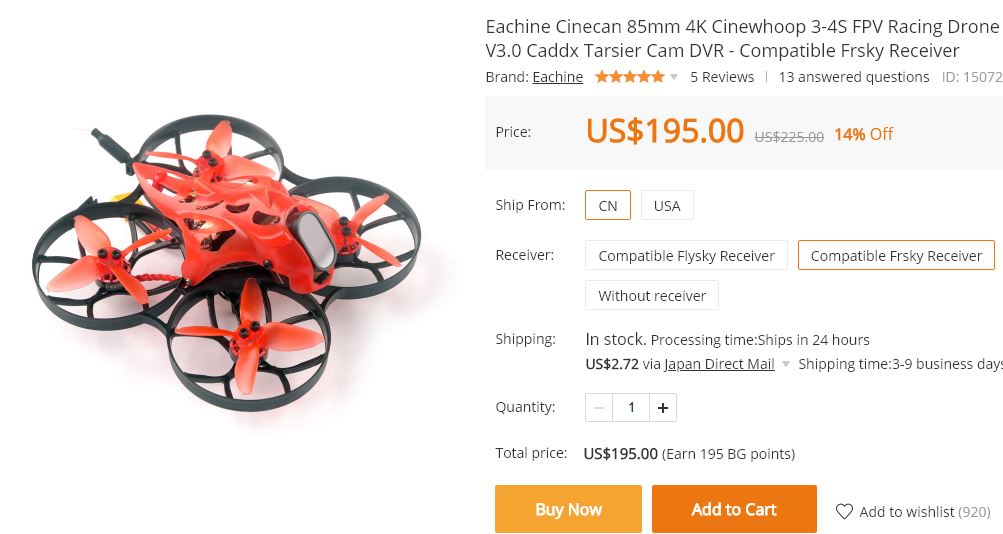Image resolution: width=1003 pixels, height=534 pixels.
Task: Click the Add to wishlist text
Action: pos(906,512)
